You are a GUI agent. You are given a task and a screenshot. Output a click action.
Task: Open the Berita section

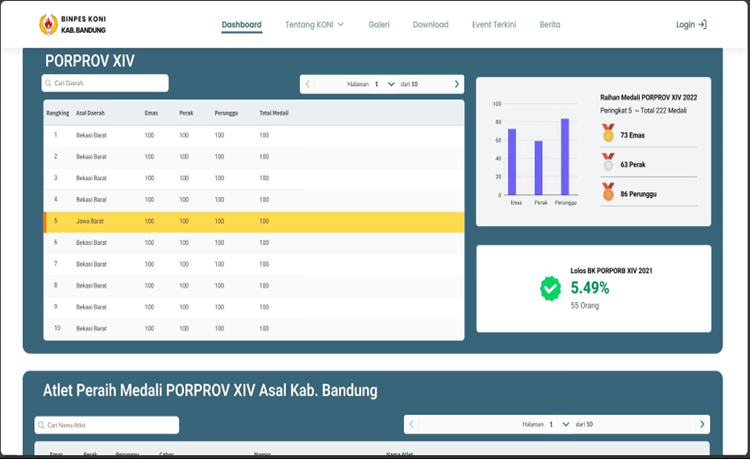[550, 24]
